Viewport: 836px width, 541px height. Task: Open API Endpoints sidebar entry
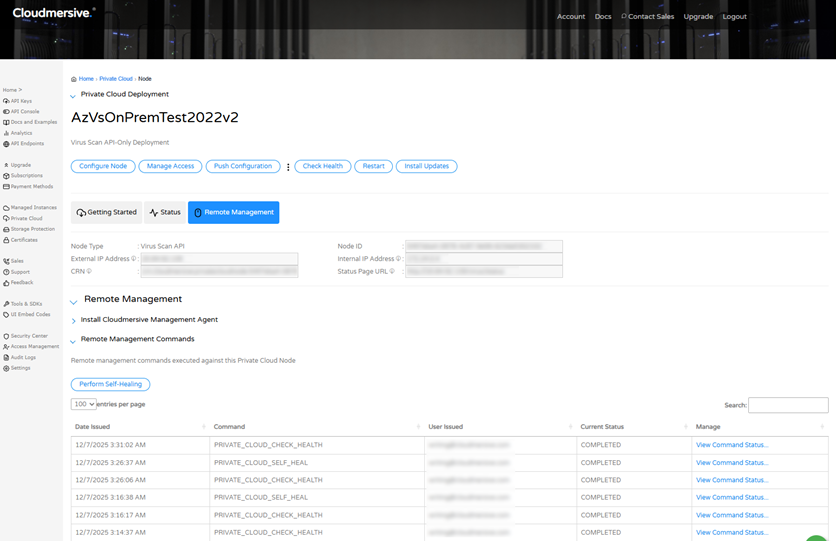(x=23, y=143)
